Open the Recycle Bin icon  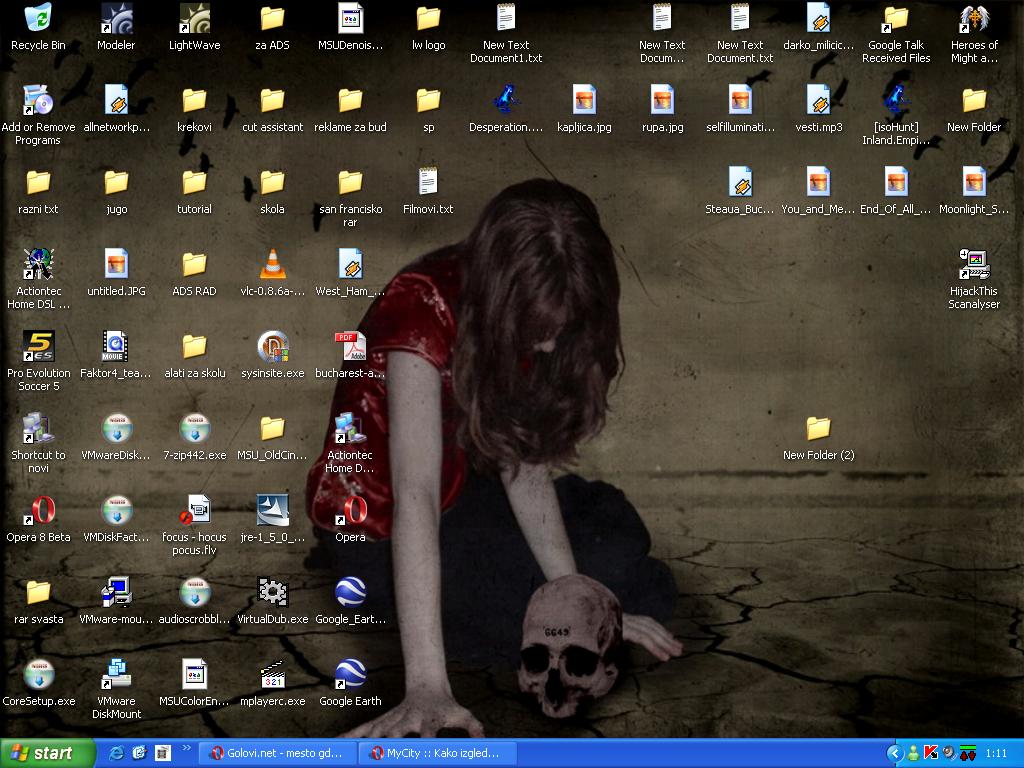(38, 18)
